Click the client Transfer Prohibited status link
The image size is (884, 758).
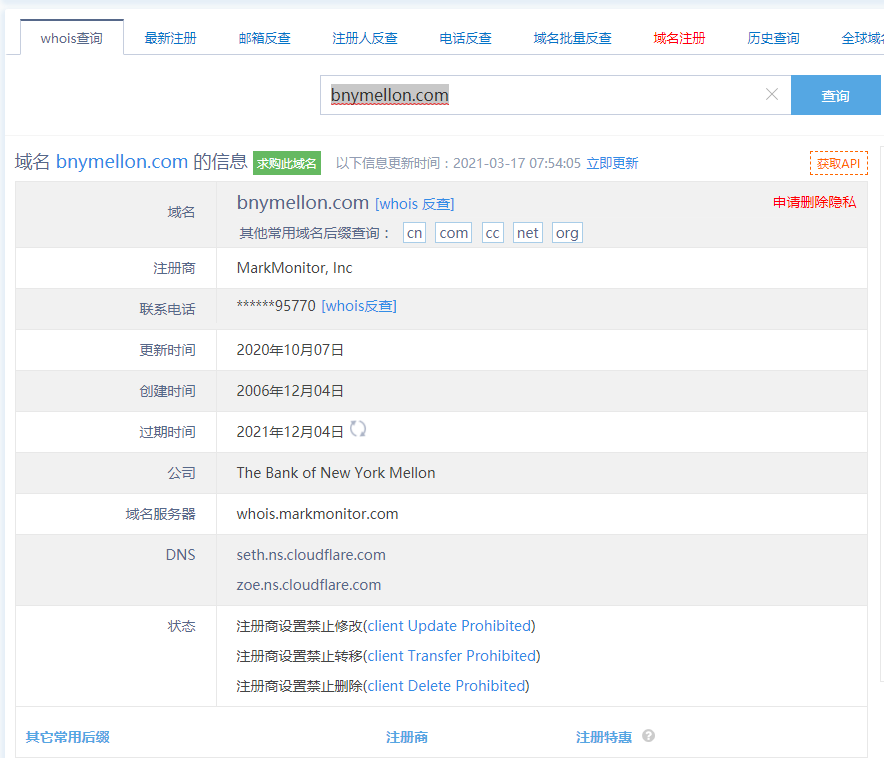pos(452,656)
